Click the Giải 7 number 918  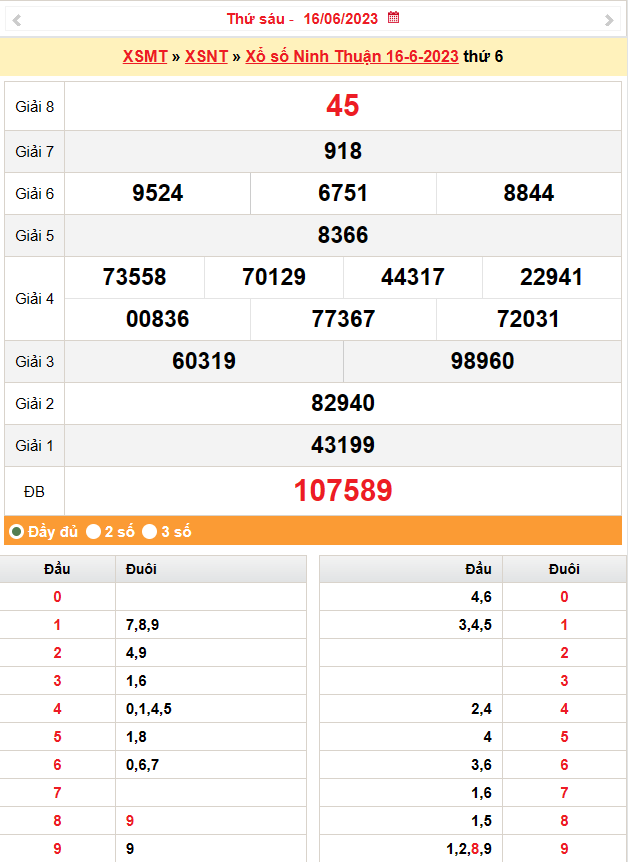point(342,152)
